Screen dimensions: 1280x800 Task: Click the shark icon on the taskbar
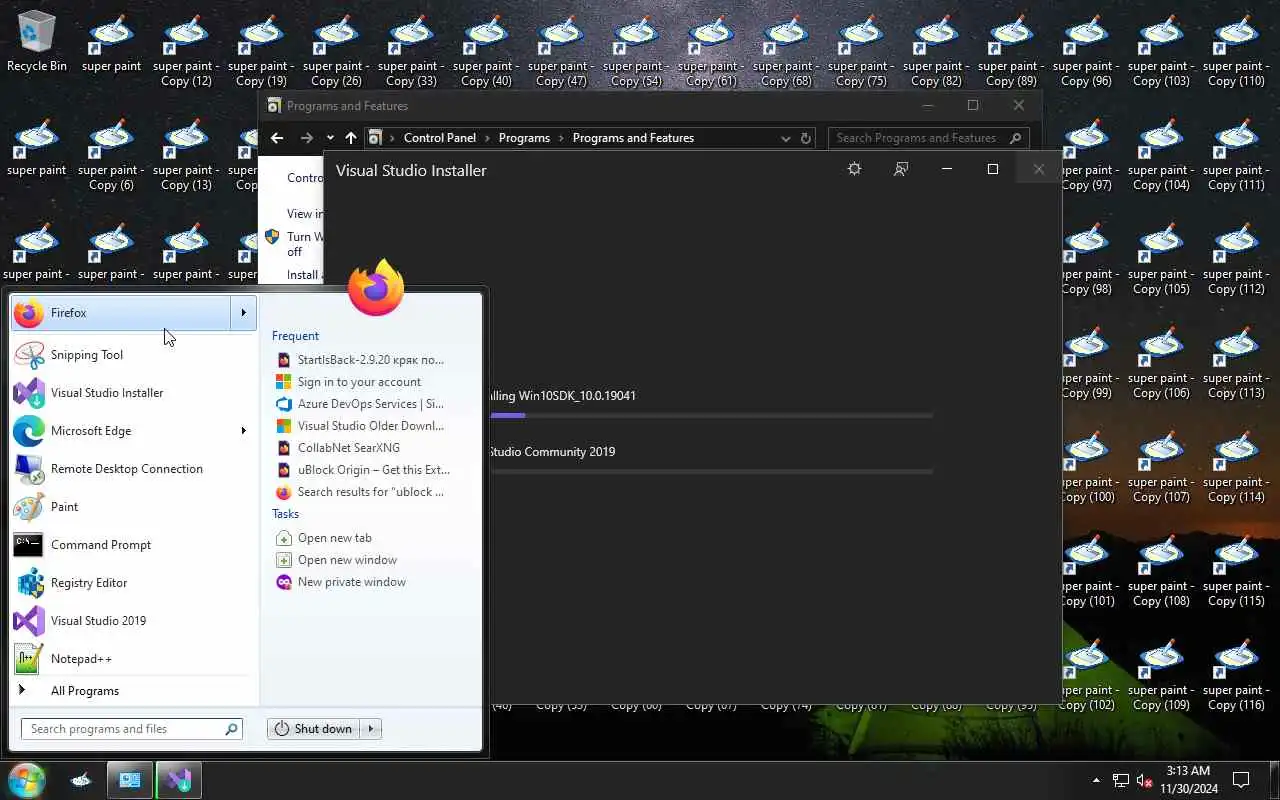[x=81, y=780]
